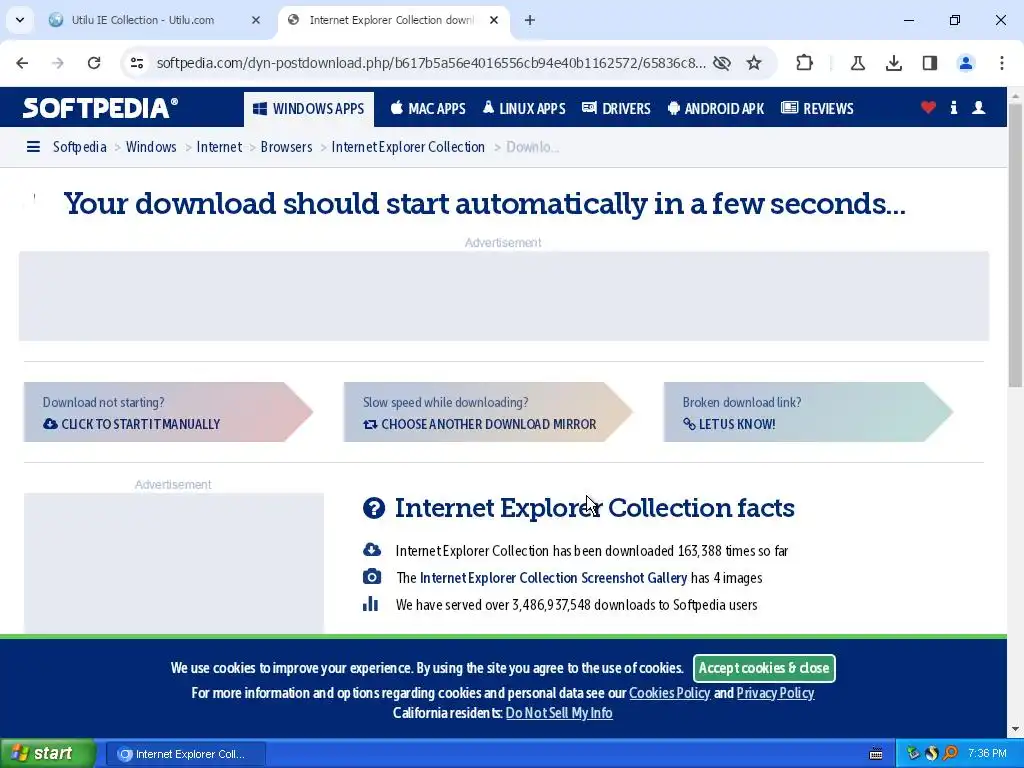Open Reviews section

pyautogui.click(x=818, y=108)
